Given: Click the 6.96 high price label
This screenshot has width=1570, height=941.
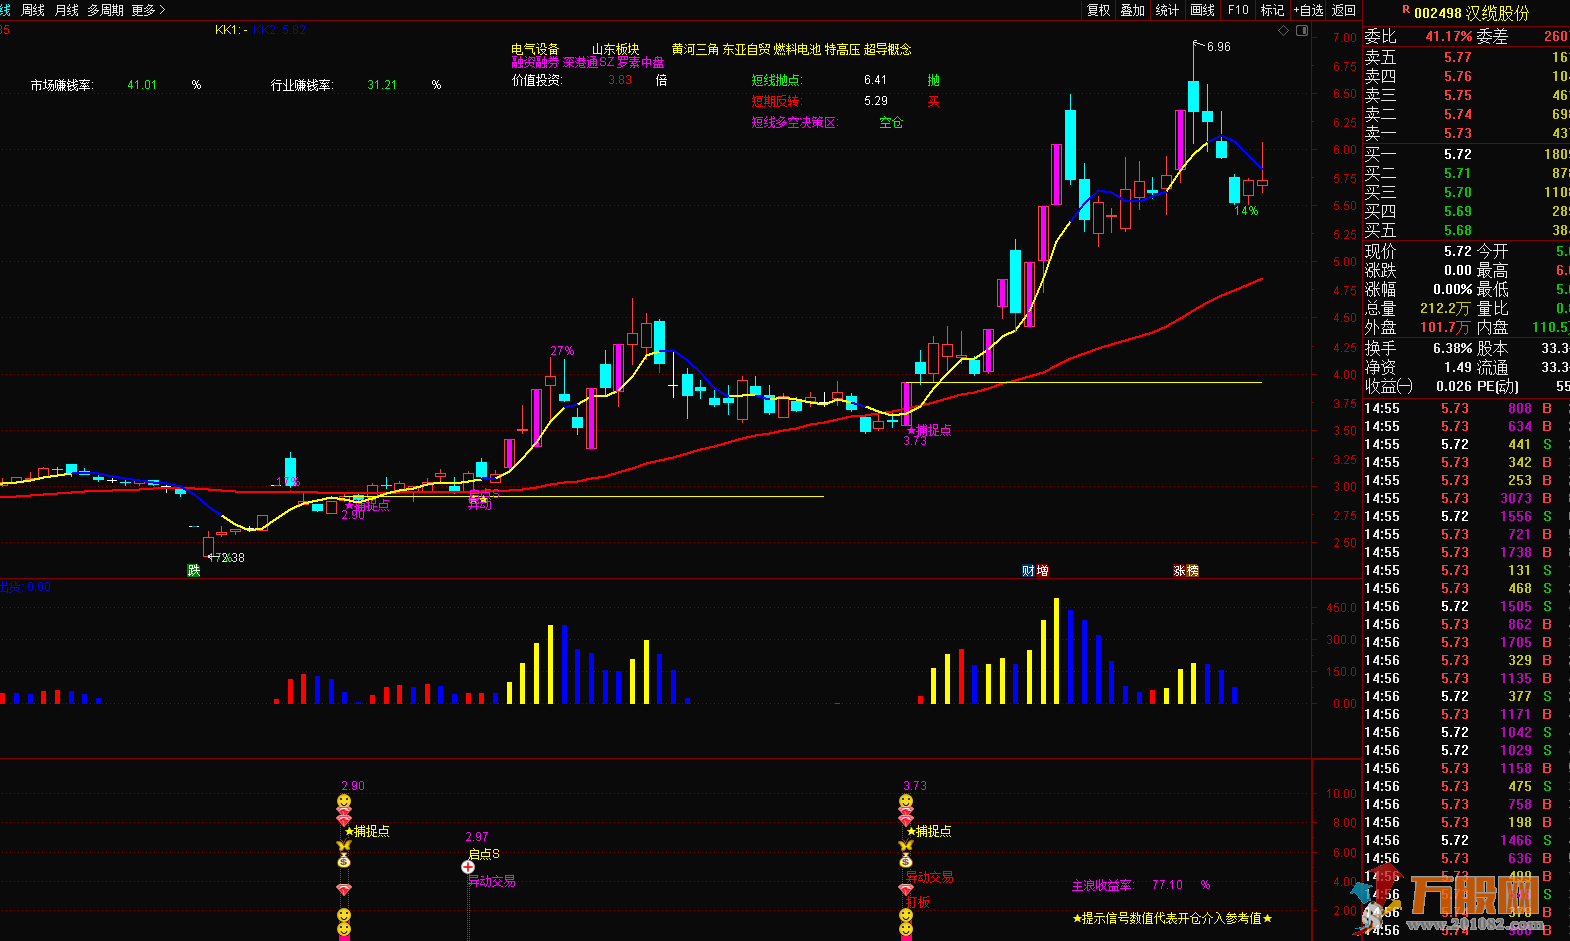Looking at the screenshot, I should point(1219,47).
